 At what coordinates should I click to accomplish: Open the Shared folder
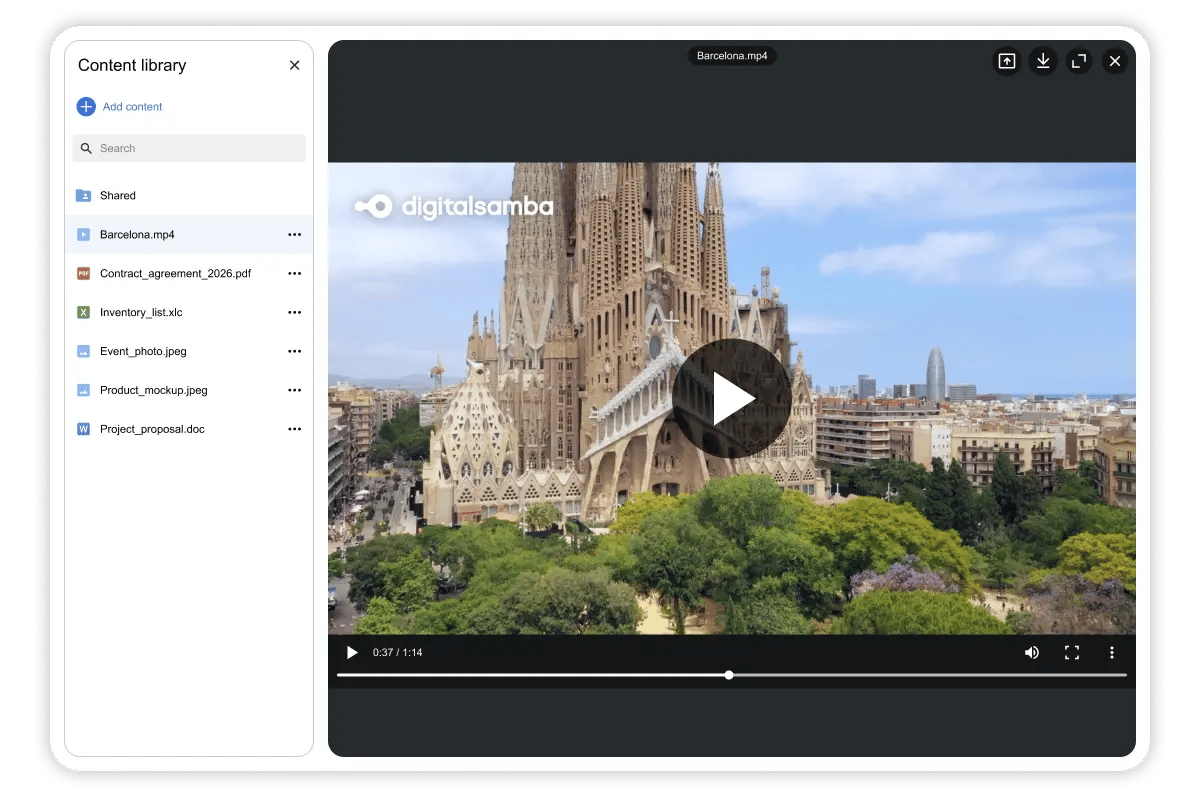[x=117, y=195]
